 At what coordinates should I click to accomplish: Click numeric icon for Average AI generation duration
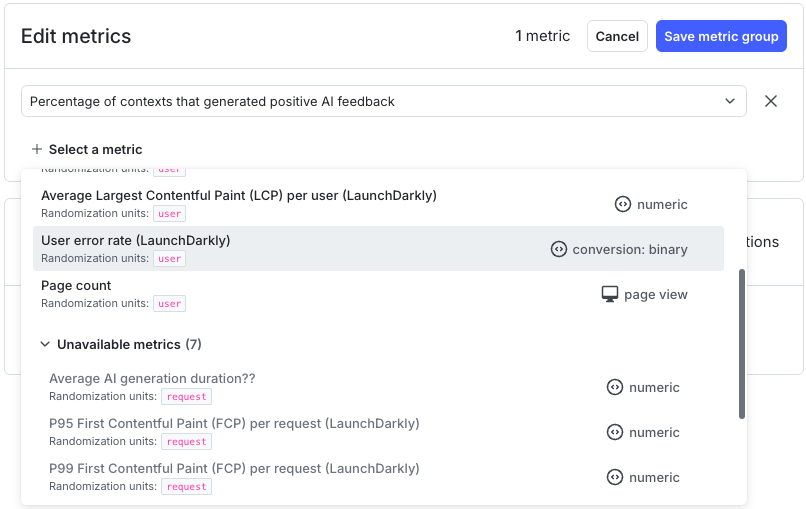coord(615,387)
